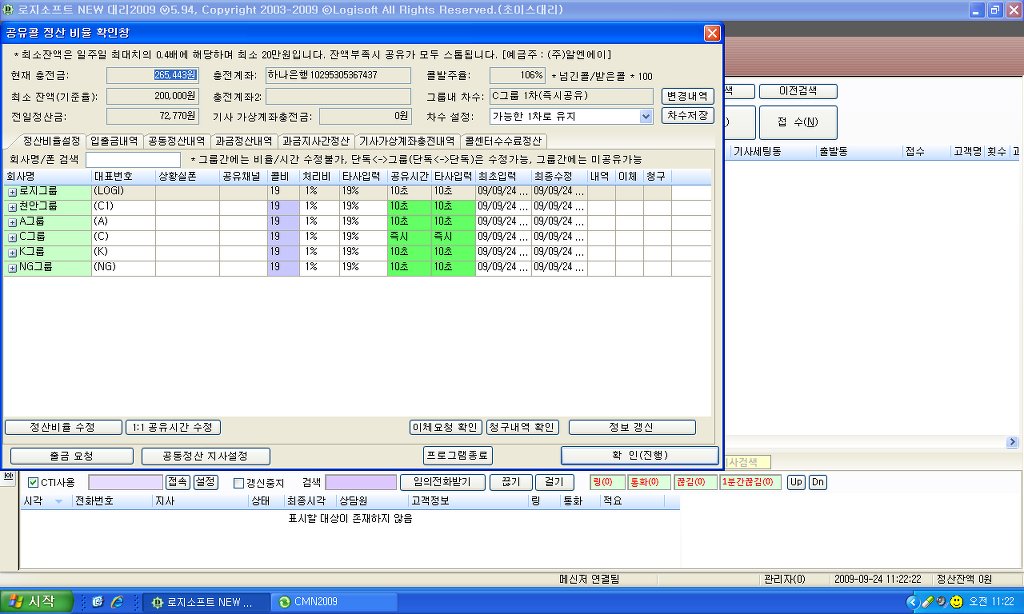Image resolution: width=1024 pixels, height=614 pixels.
Task: Click the 정산비율 수정 button
Action: pos(63,427)
